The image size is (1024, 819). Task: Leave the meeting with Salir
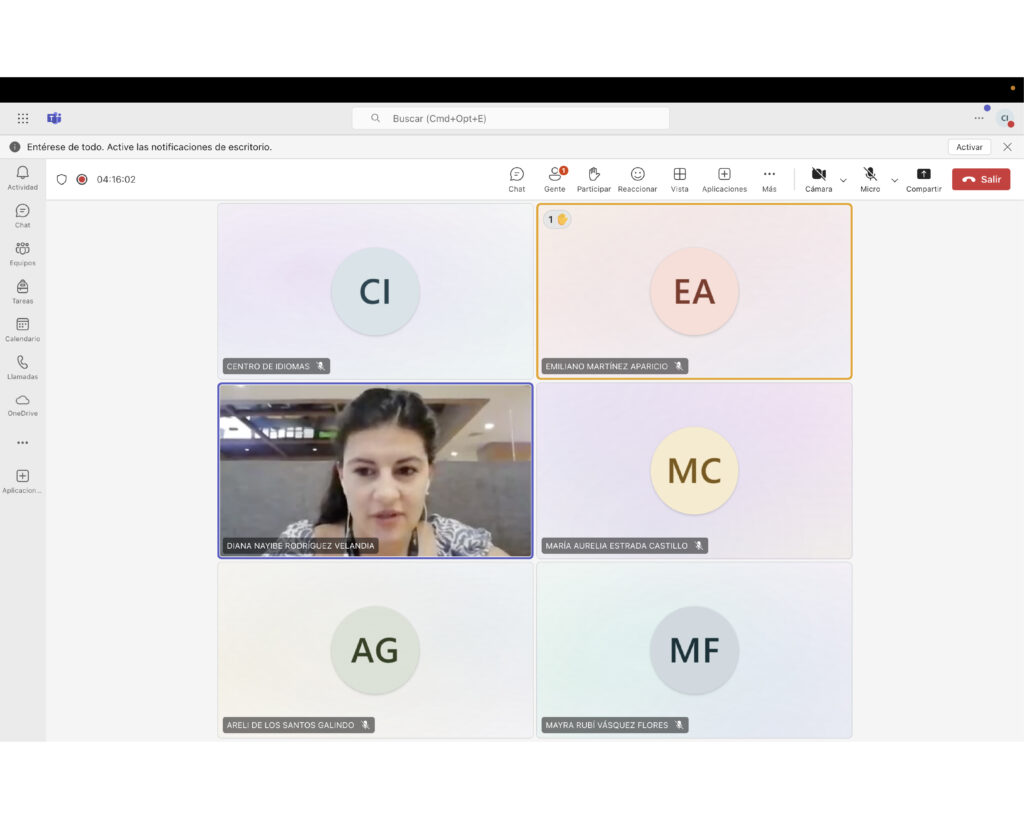981,180
